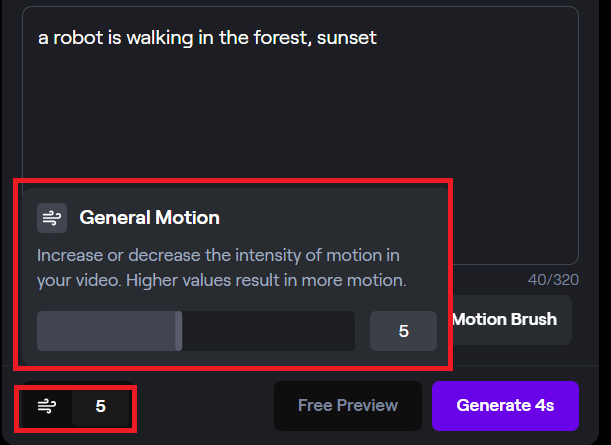Click inside the prompt text area blank space
The height and width of the screenshot is (445, 611).
(x=300, y=117)
